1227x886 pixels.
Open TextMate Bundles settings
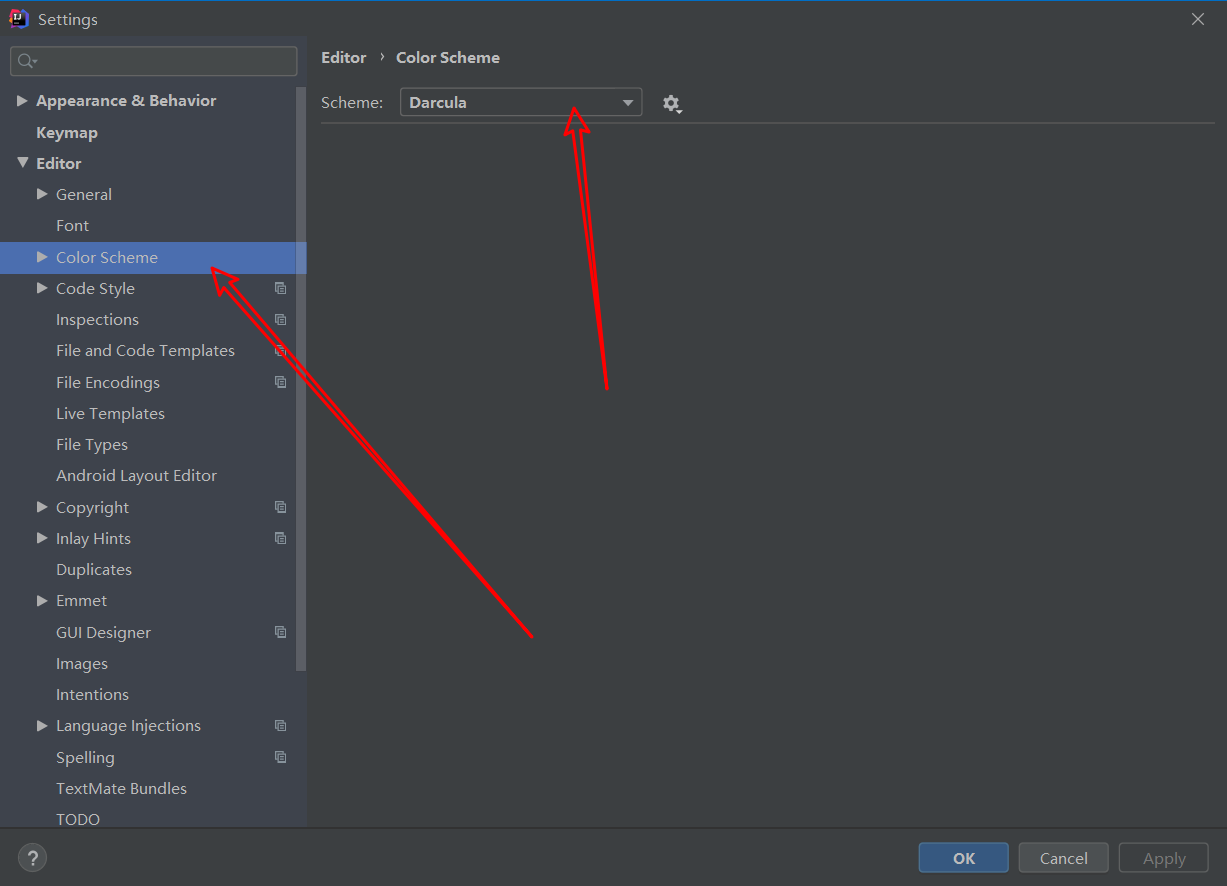pyautogui.click(x=121, y=789)
